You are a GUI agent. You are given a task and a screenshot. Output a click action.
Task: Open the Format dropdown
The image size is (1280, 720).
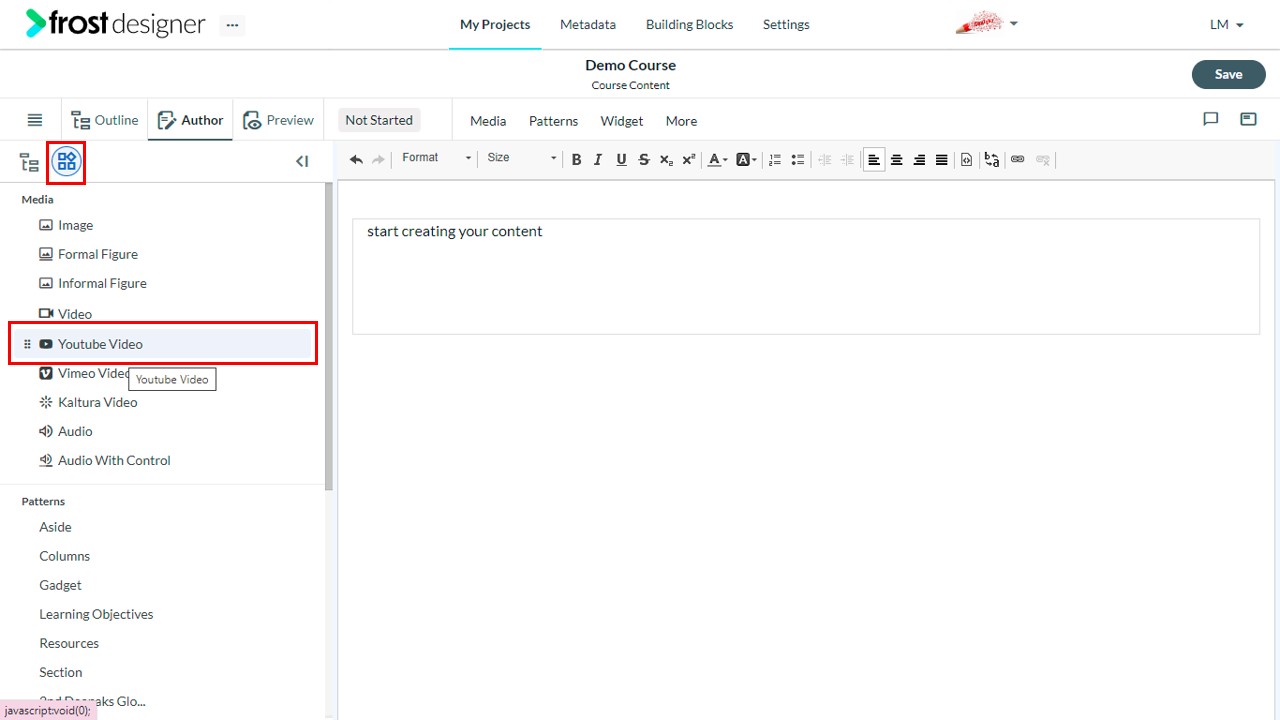click(x=436, y=158)
